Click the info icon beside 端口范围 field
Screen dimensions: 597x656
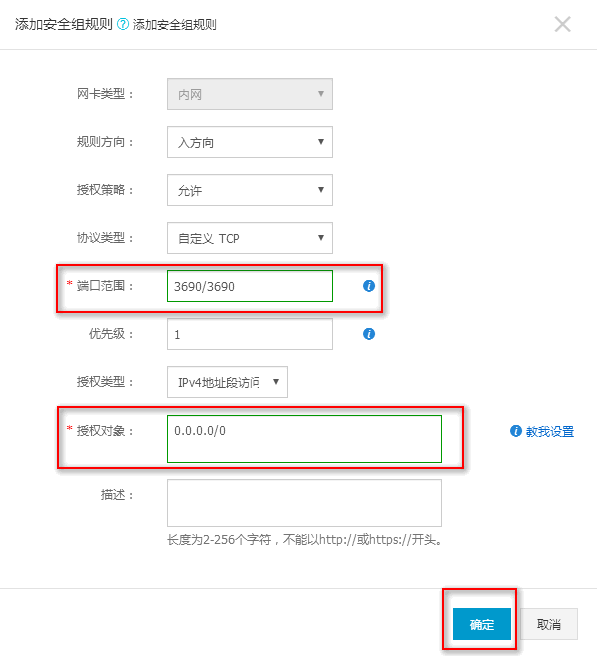369,286
